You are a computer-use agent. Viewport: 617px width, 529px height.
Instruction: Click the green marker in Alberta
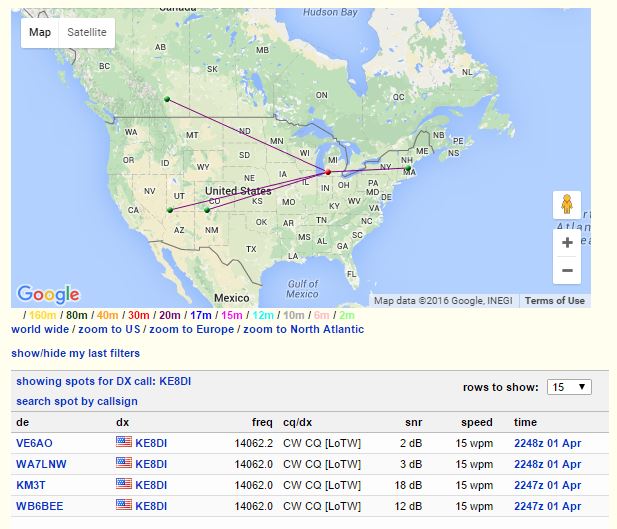(x=167, y=99)
